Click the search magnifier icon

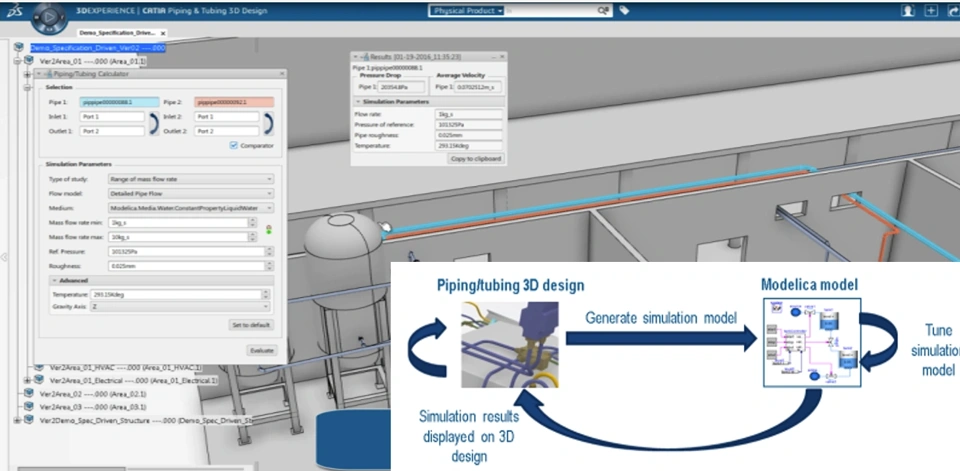point(603,11)
